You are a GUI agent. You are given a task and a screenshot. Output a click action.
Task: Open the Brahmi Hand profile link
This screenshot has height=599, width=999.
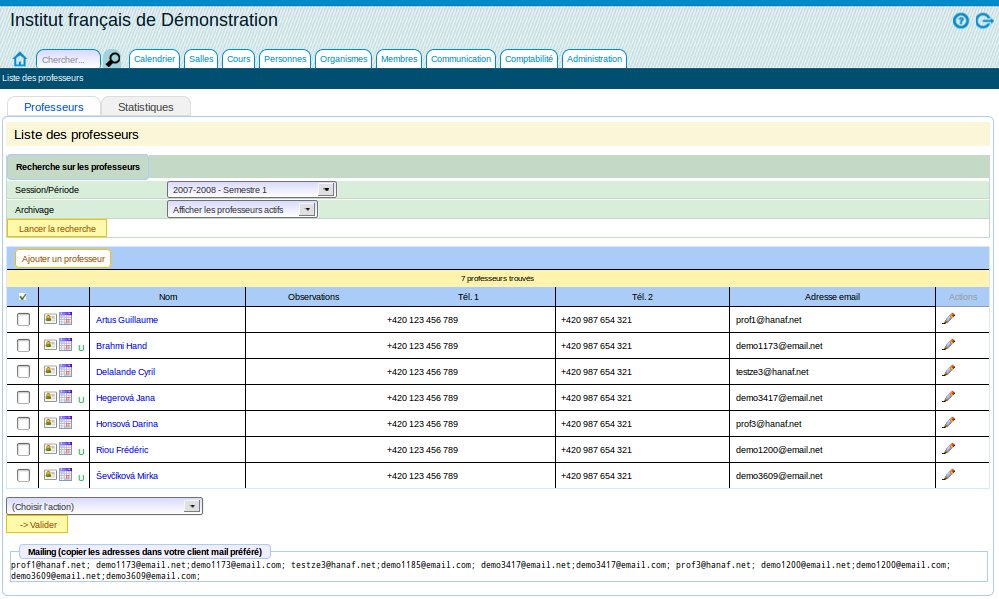pyautogui.click(x=122, y=346)
